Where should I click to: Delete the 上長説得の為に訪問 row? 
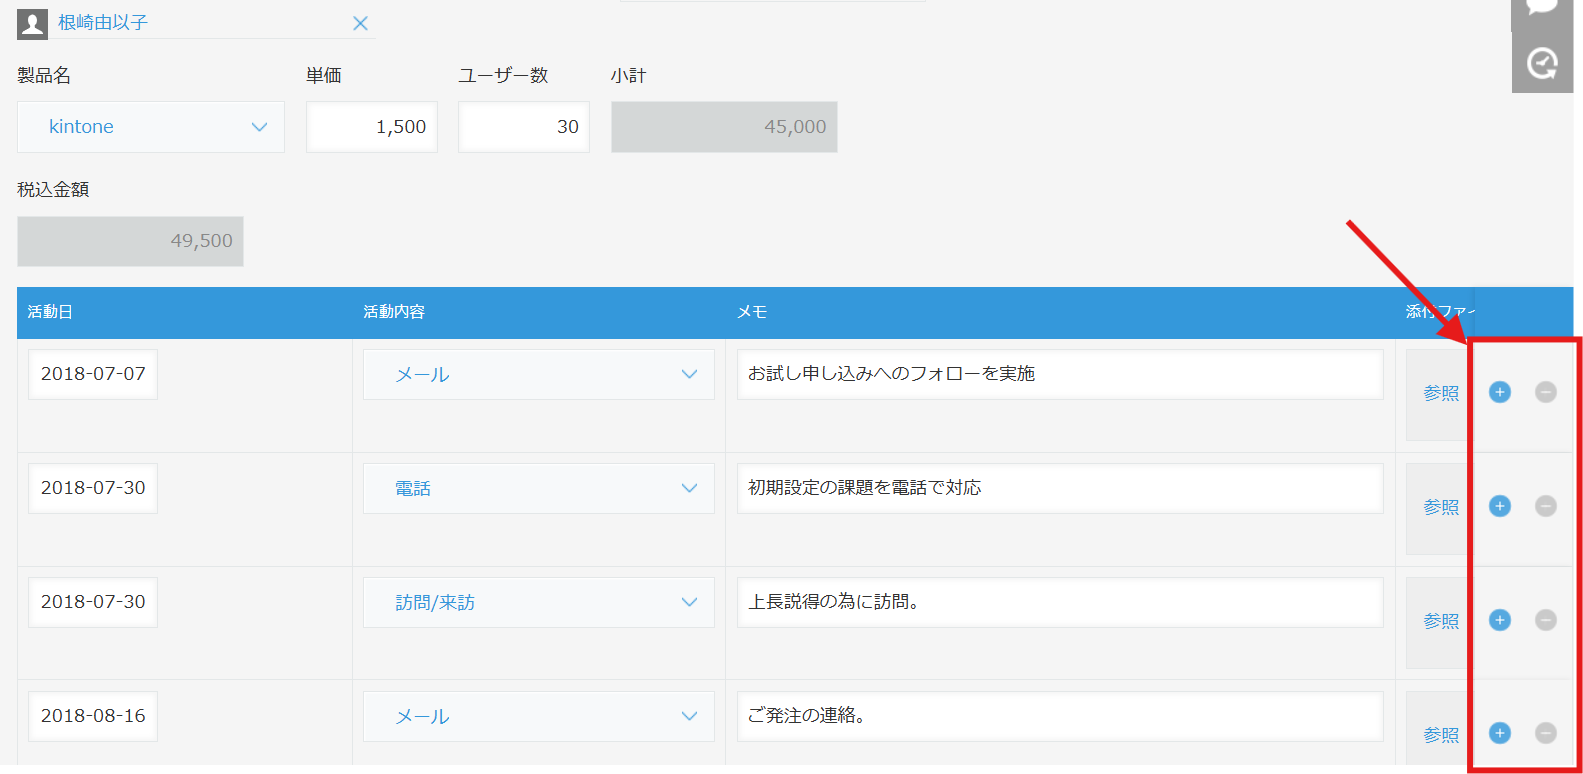pos(1545,620)
